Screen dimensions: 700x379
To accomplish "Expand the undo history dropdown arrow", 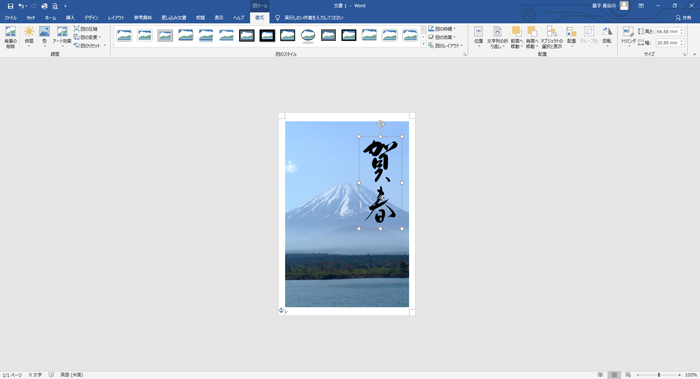I will (26, 6).
